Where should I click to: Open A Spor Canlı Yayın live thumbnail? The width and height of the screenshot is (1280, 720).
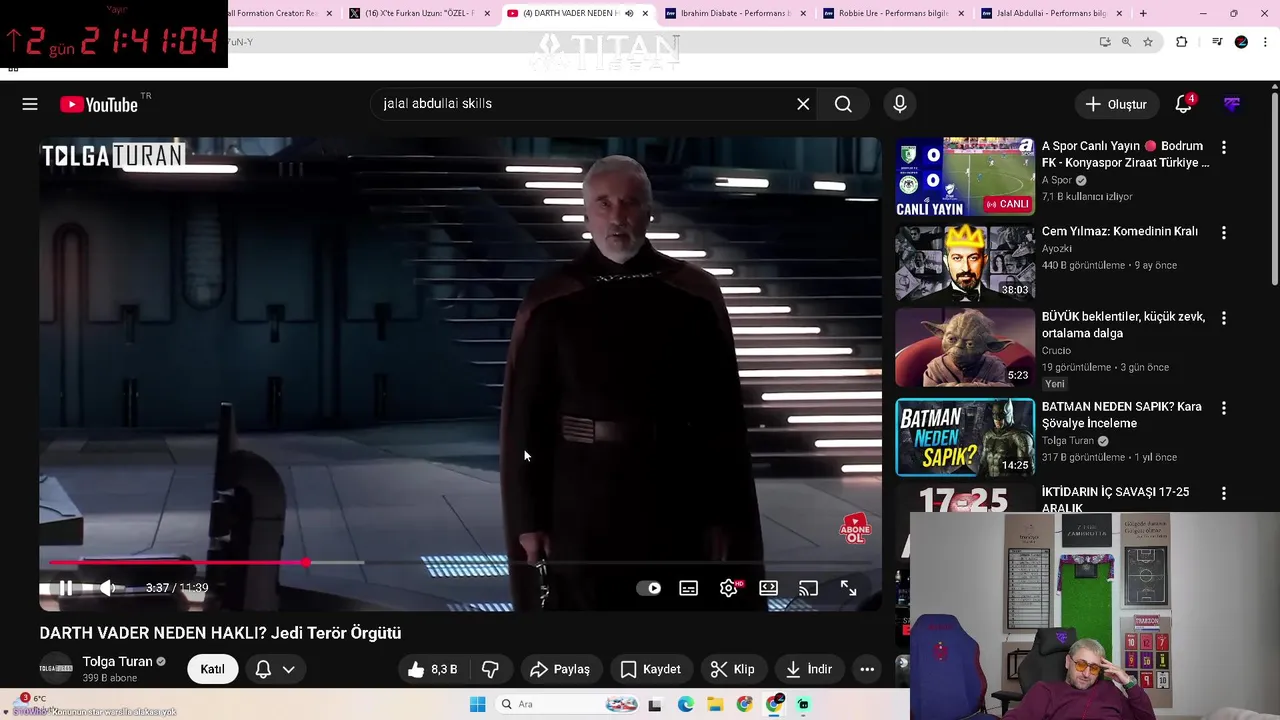(x=965, y=177)
